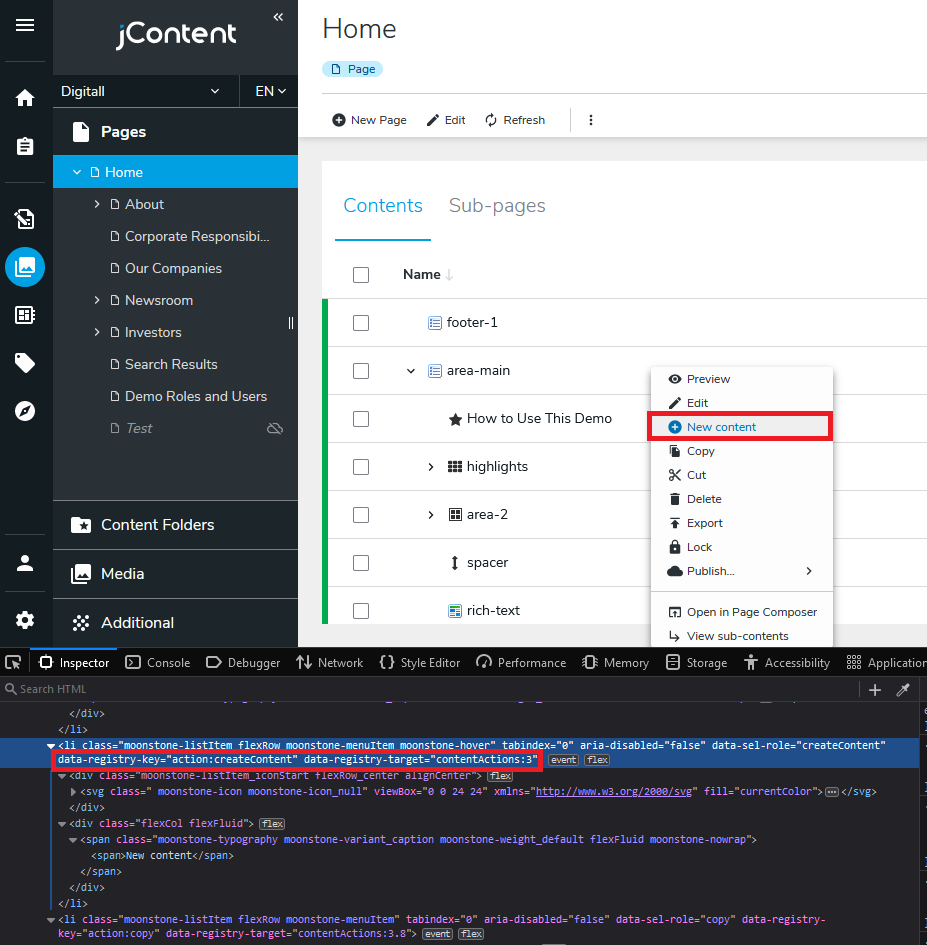Image resolution: width=927 pixels, height=945 pixels.
Task: Tick the checkbox for rich-text row
Action: click(x=361, y=611)
